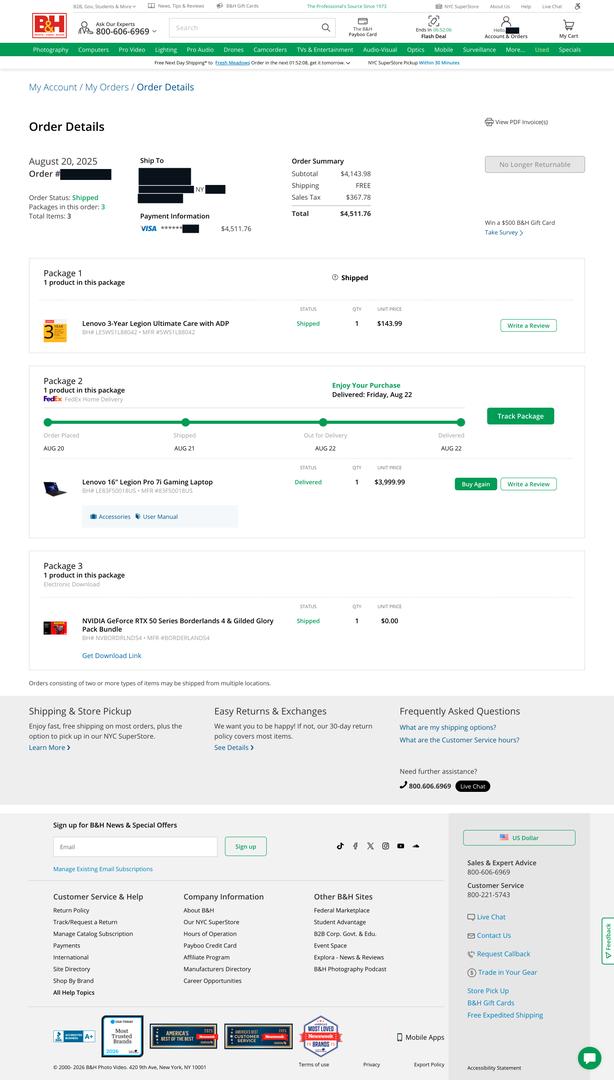614x1080 pixels.
Task: Click See Details under Easy Returns
Action: [x=234, y=747]
